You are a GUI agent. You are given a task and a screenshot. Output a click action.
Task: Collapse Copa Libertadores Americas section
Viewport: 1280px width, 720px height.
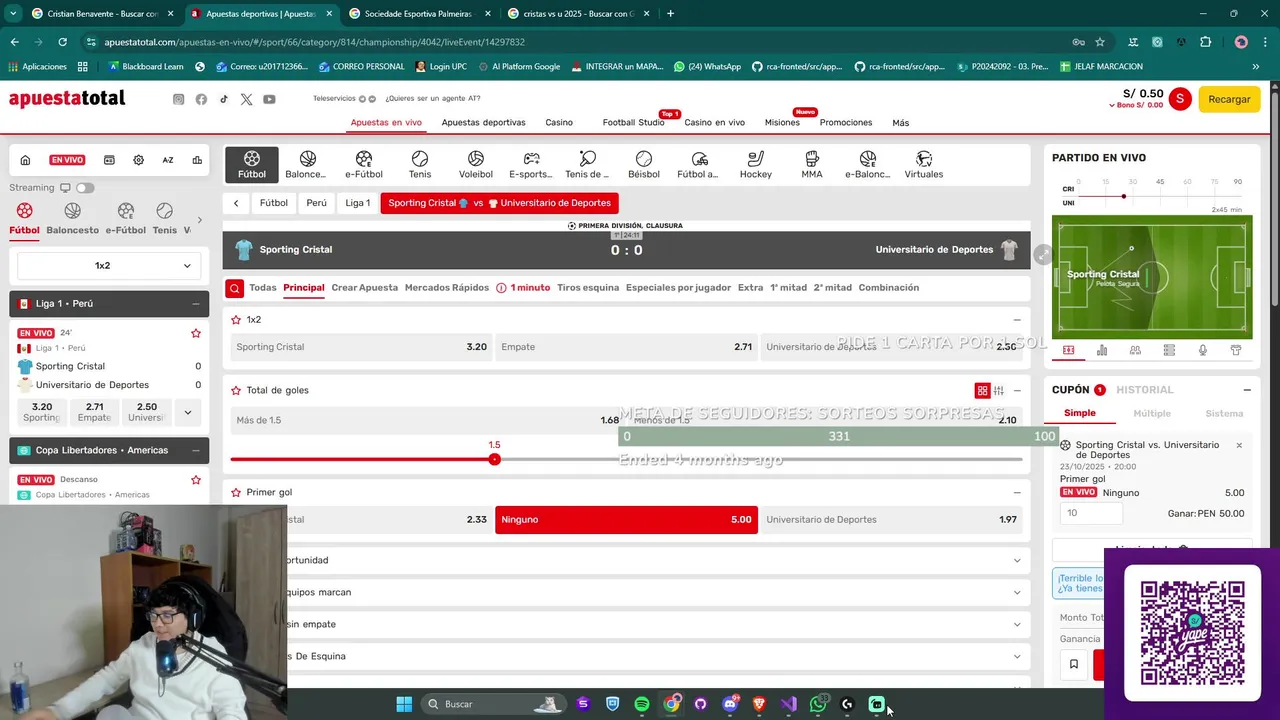pos(196,450)
